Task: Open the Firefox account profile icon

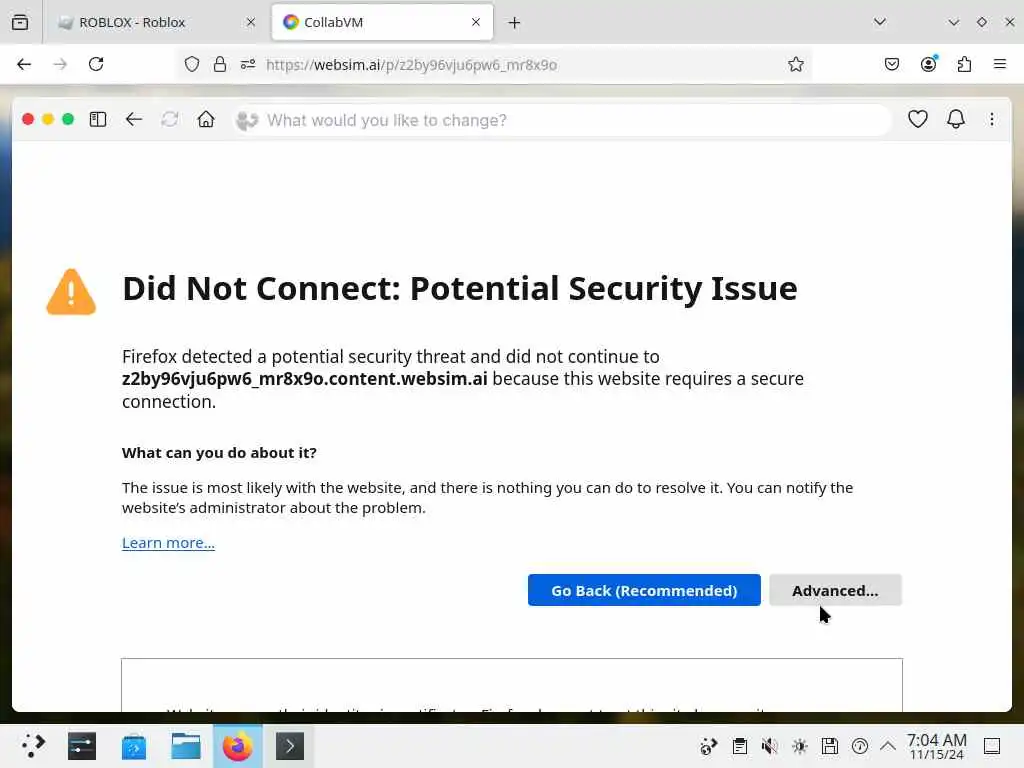Action: coord(929,64)
